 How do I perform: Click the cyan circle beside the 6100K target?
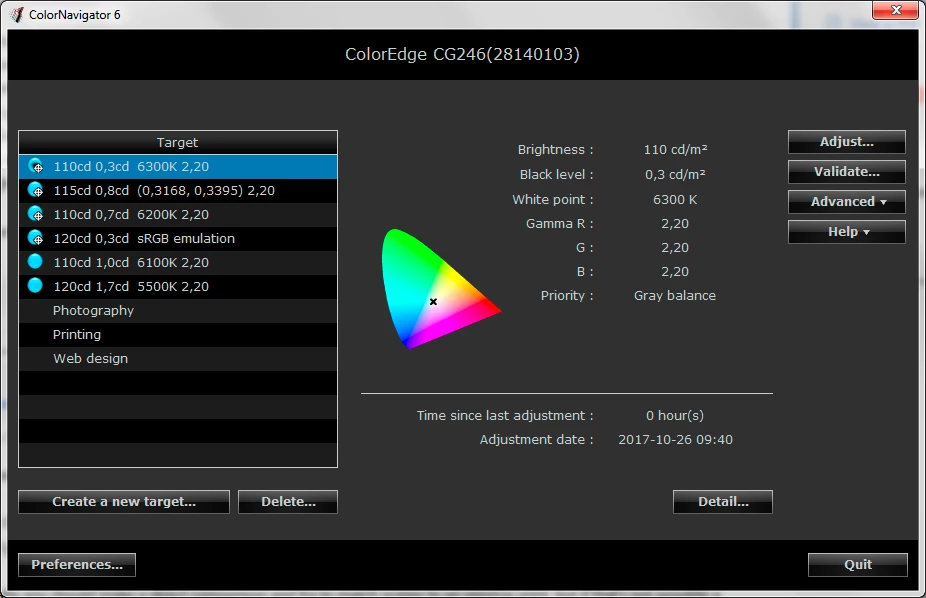35,261
